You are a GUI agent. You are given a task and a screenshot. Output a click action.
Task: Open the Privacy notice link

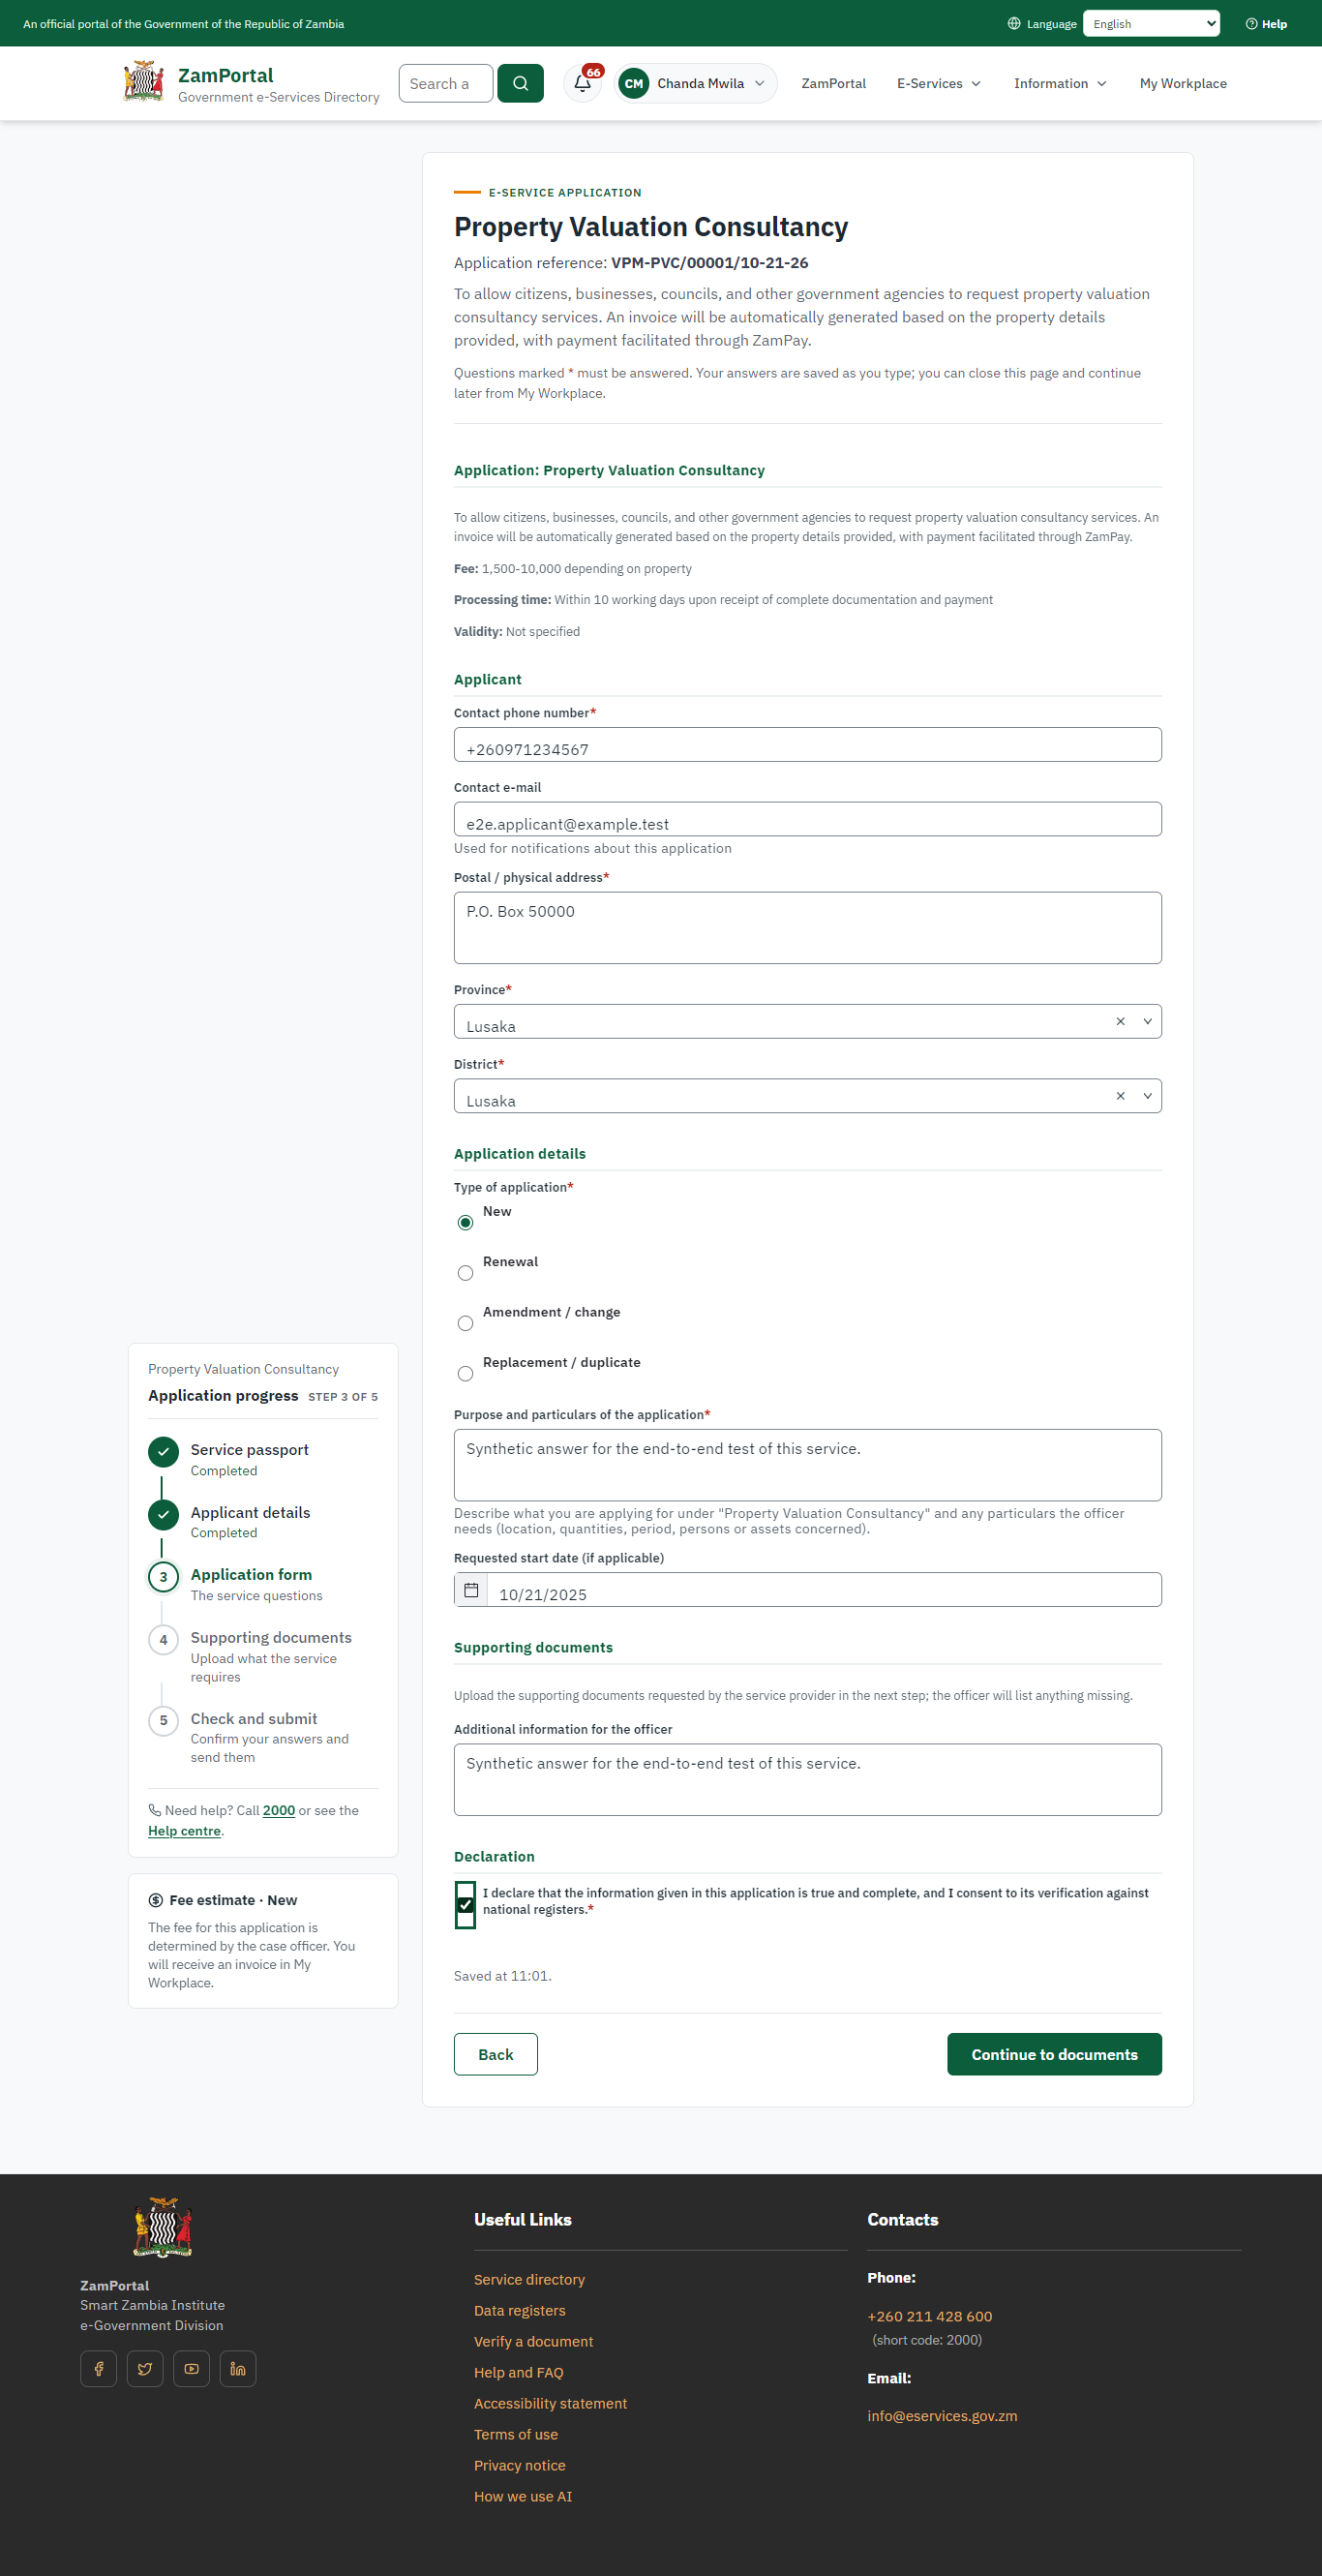pos(519,2465)
